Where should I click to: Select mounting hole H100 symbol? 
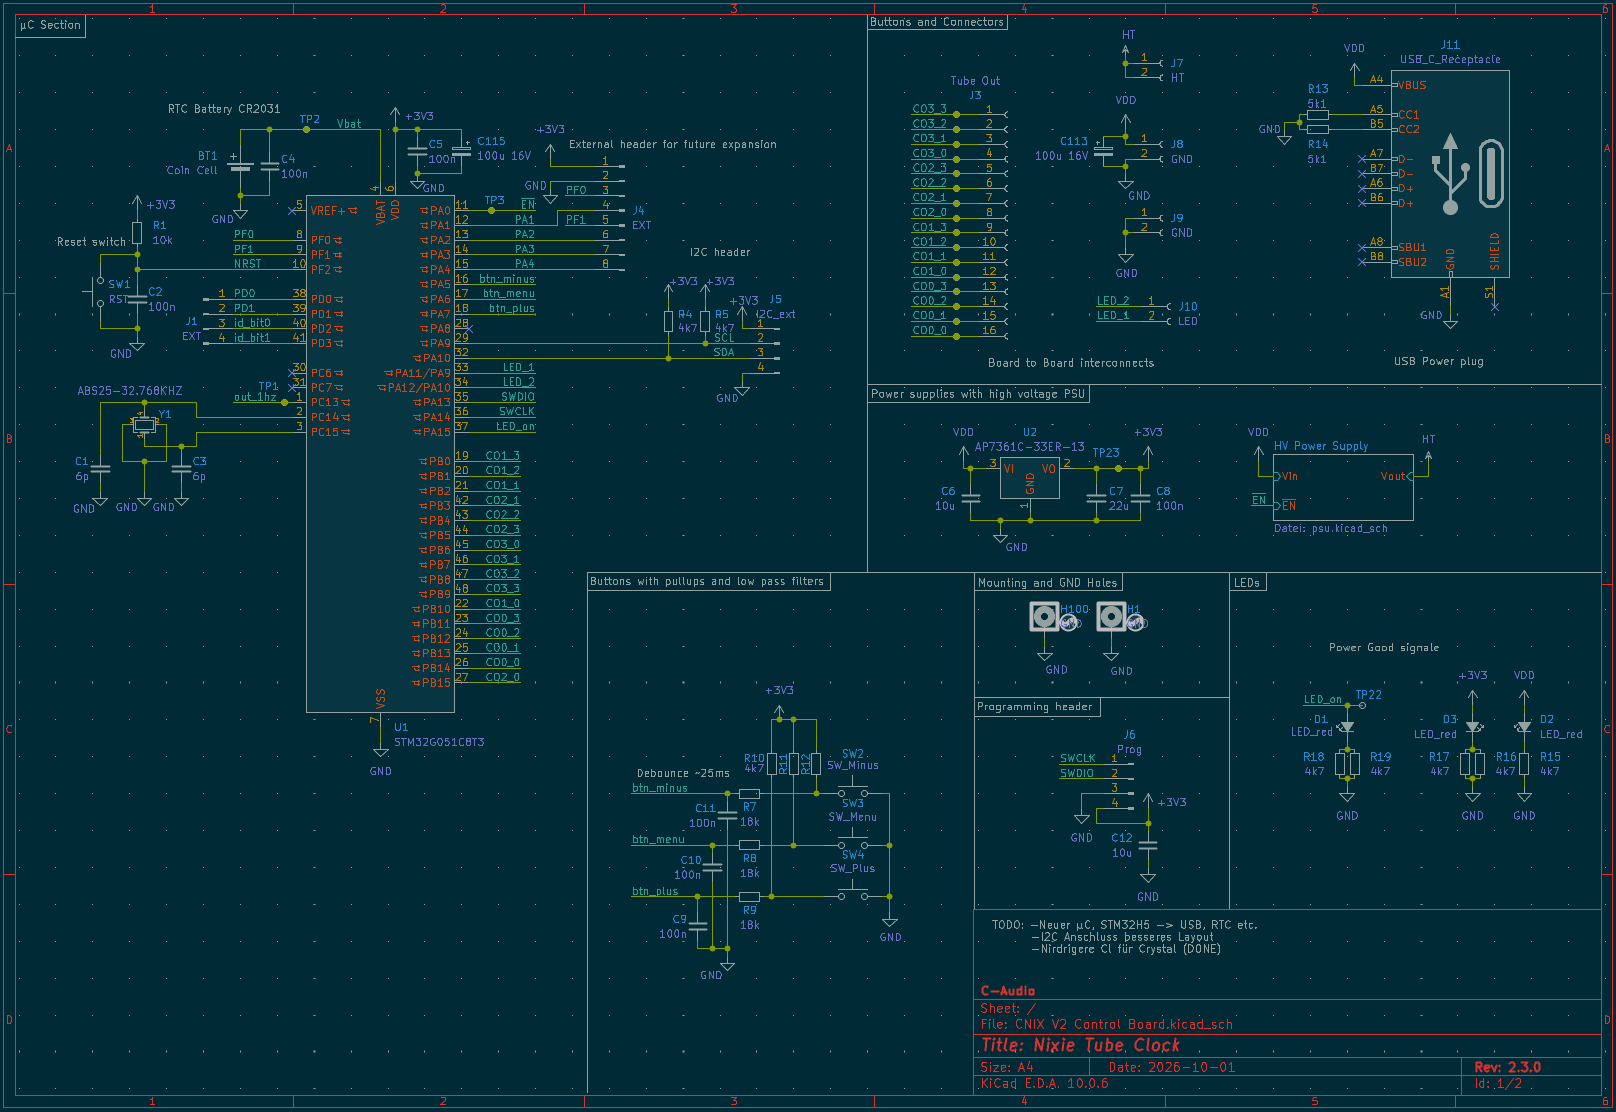click(x=1045, y=617)
